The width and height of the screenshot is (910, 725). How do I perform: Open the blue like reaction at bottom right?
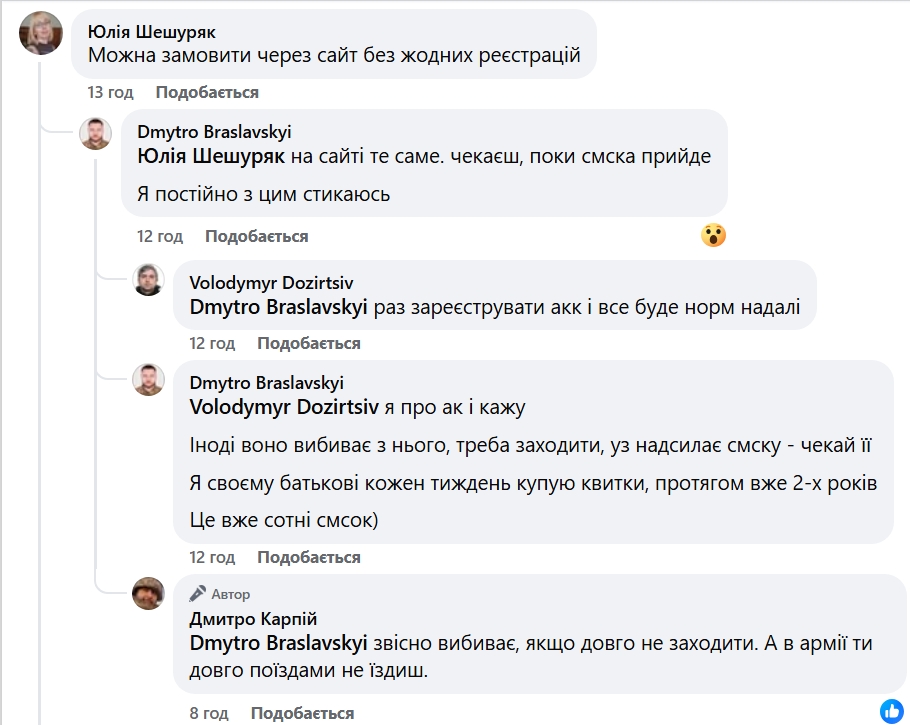892,711
